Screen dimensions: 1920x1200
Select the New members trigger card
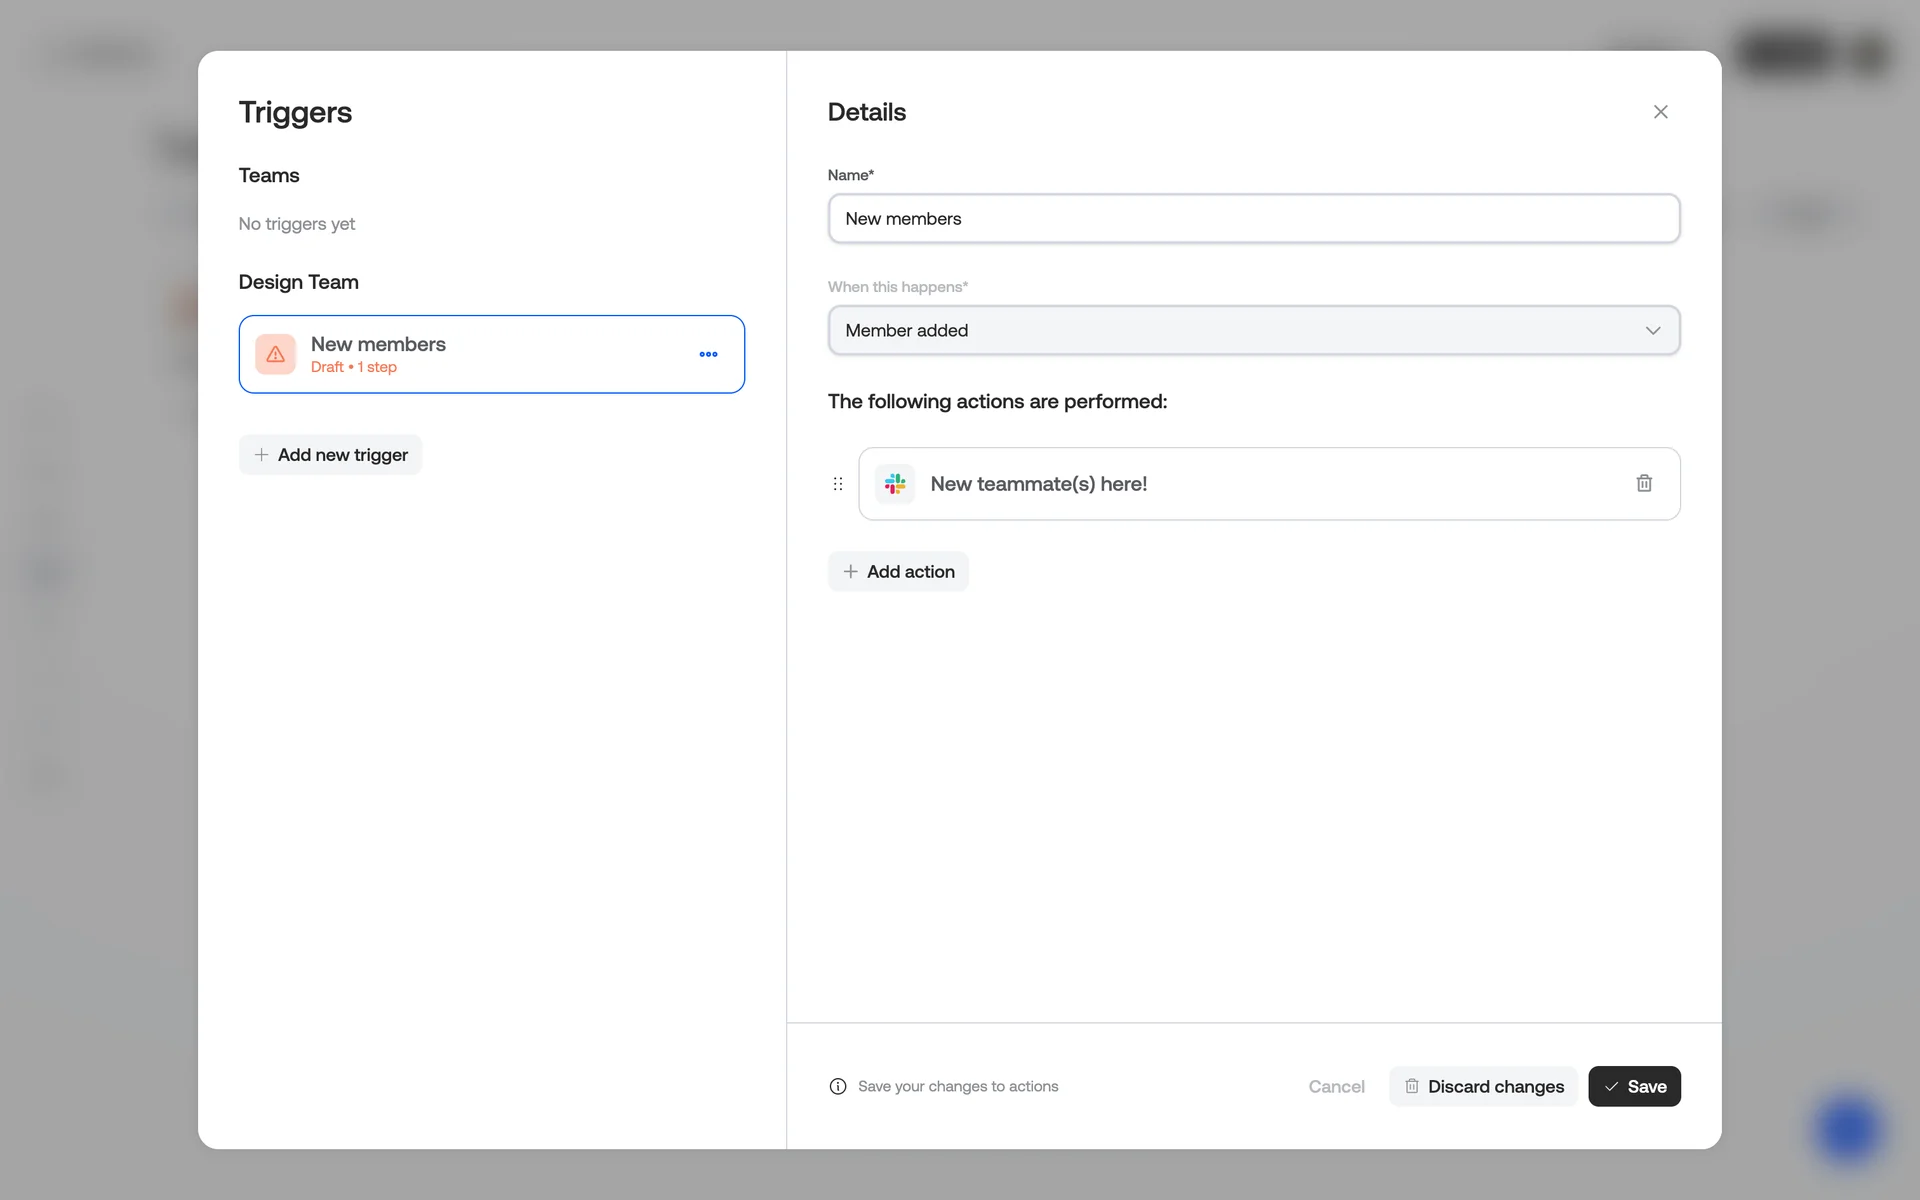click(540, 354)
